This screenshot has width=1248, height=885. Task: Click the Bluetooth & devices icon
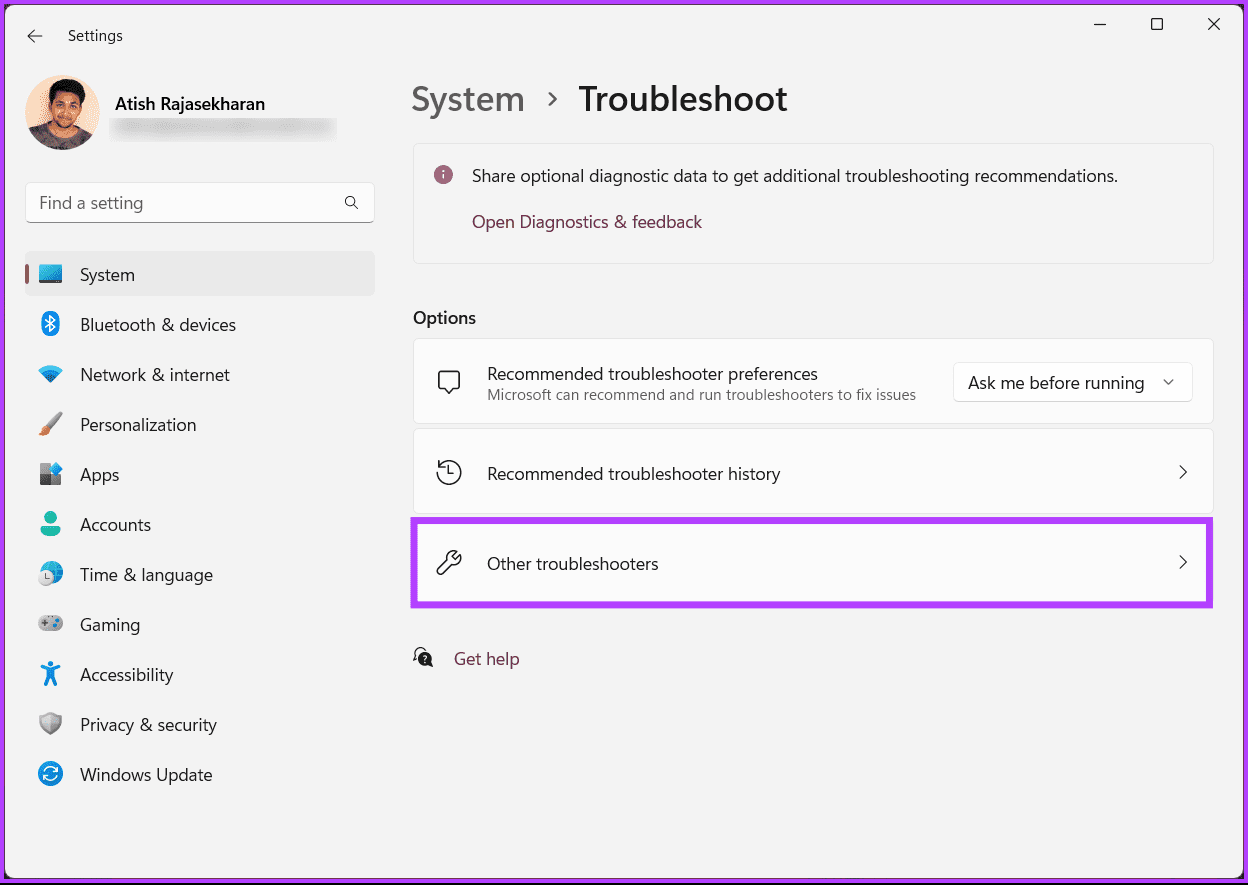click(51, 324)
